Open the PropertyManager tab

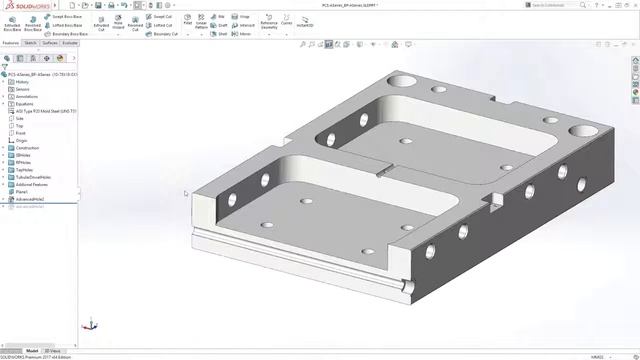(20, 58)
